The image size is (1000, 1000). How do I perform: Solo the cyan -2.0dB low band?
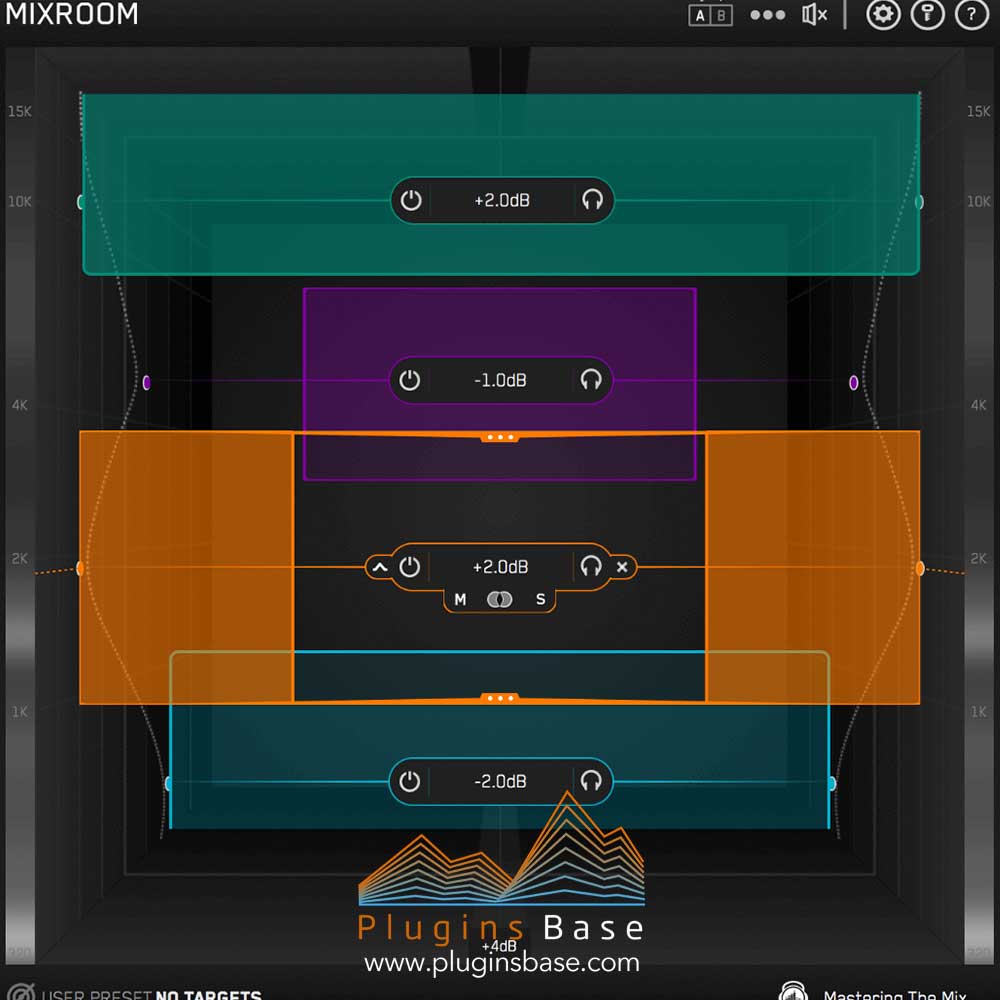[591, 782]
